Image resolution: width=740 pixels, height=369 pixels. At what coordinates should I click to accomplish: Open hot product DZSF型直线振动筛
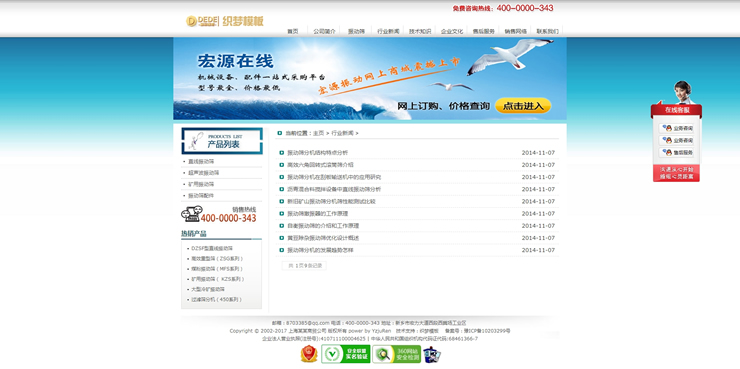212,248
